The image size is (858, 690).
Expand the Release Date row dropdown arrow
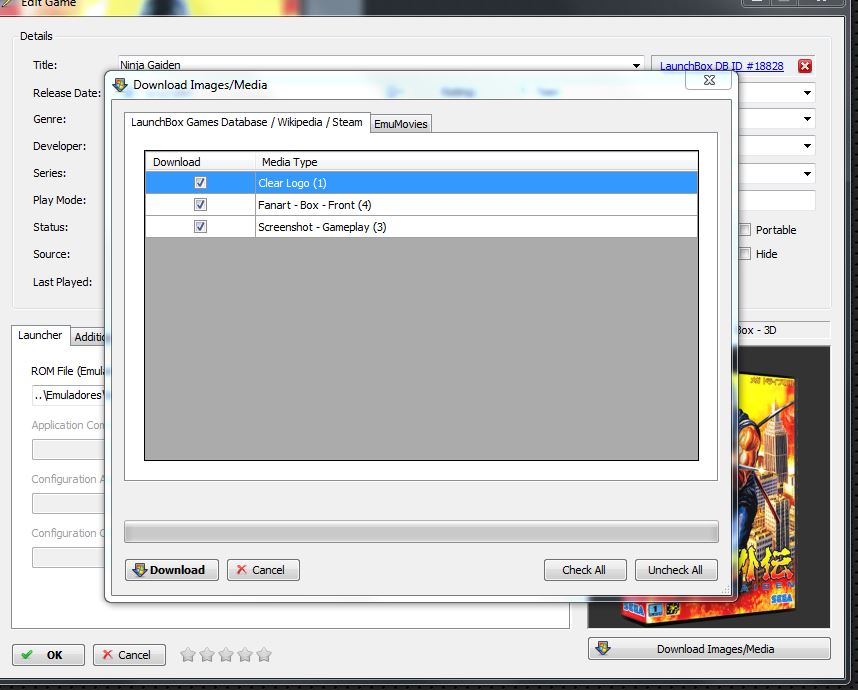(x=807, y=93)
